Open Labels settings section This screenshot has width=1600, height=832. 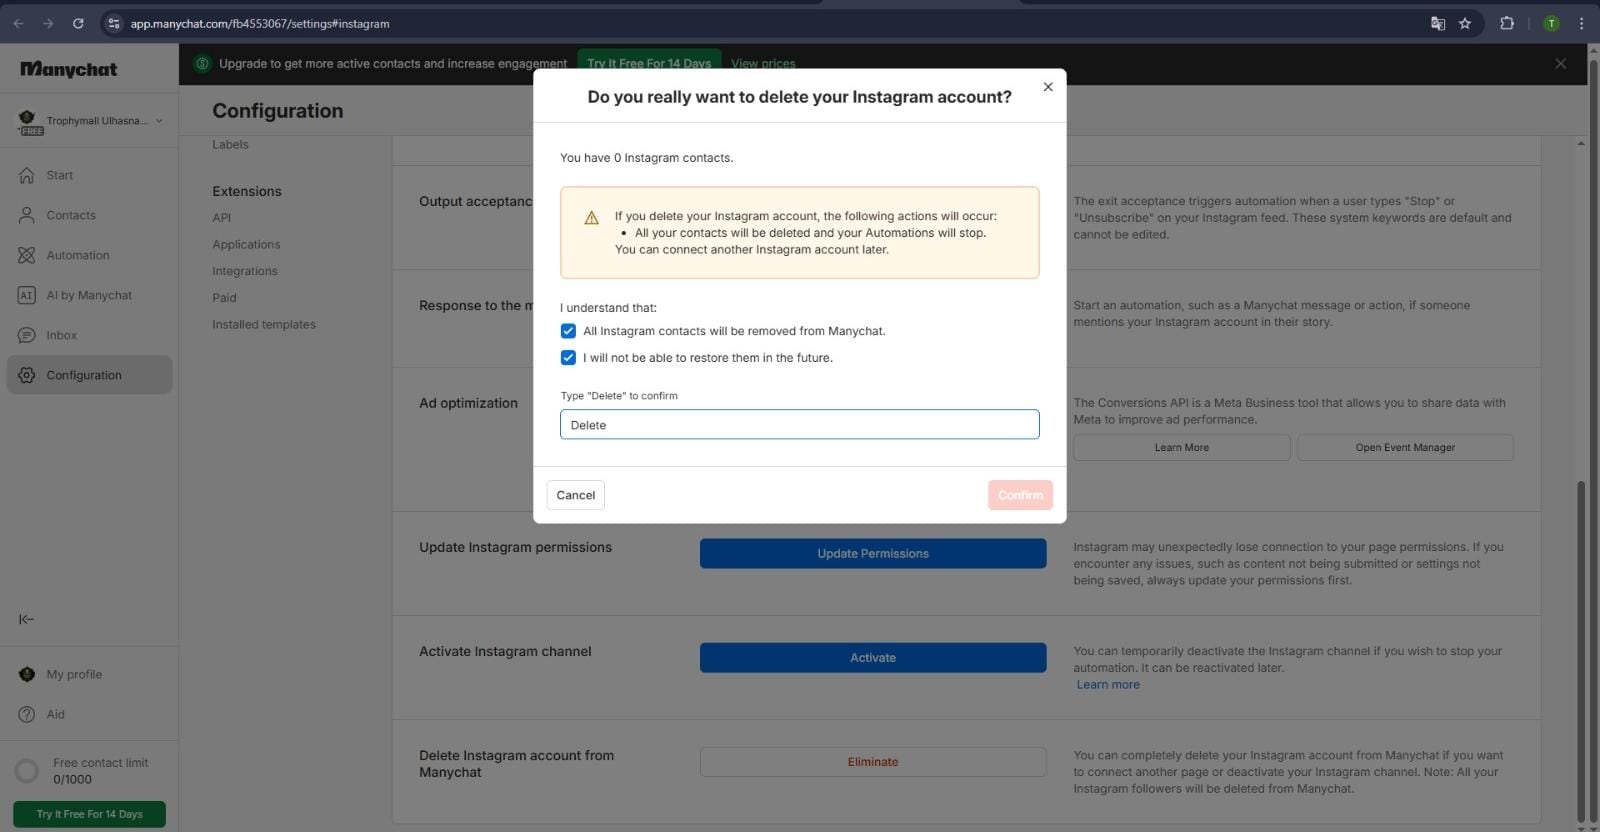[230, 144]
